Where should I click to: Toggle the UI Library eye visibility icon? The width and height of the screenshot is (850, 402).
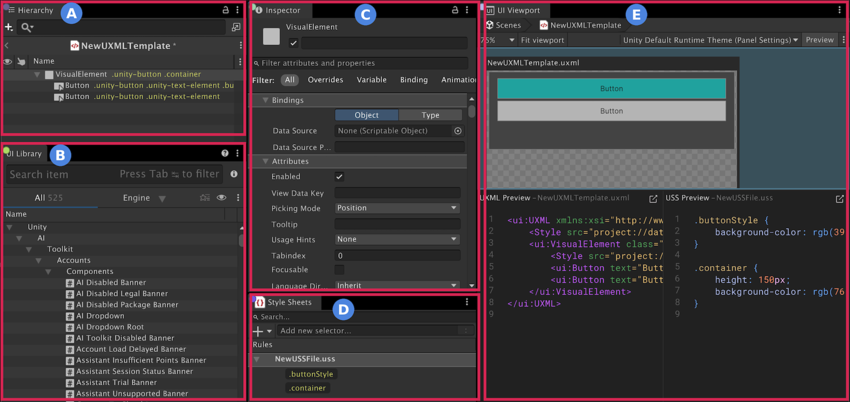221,198
